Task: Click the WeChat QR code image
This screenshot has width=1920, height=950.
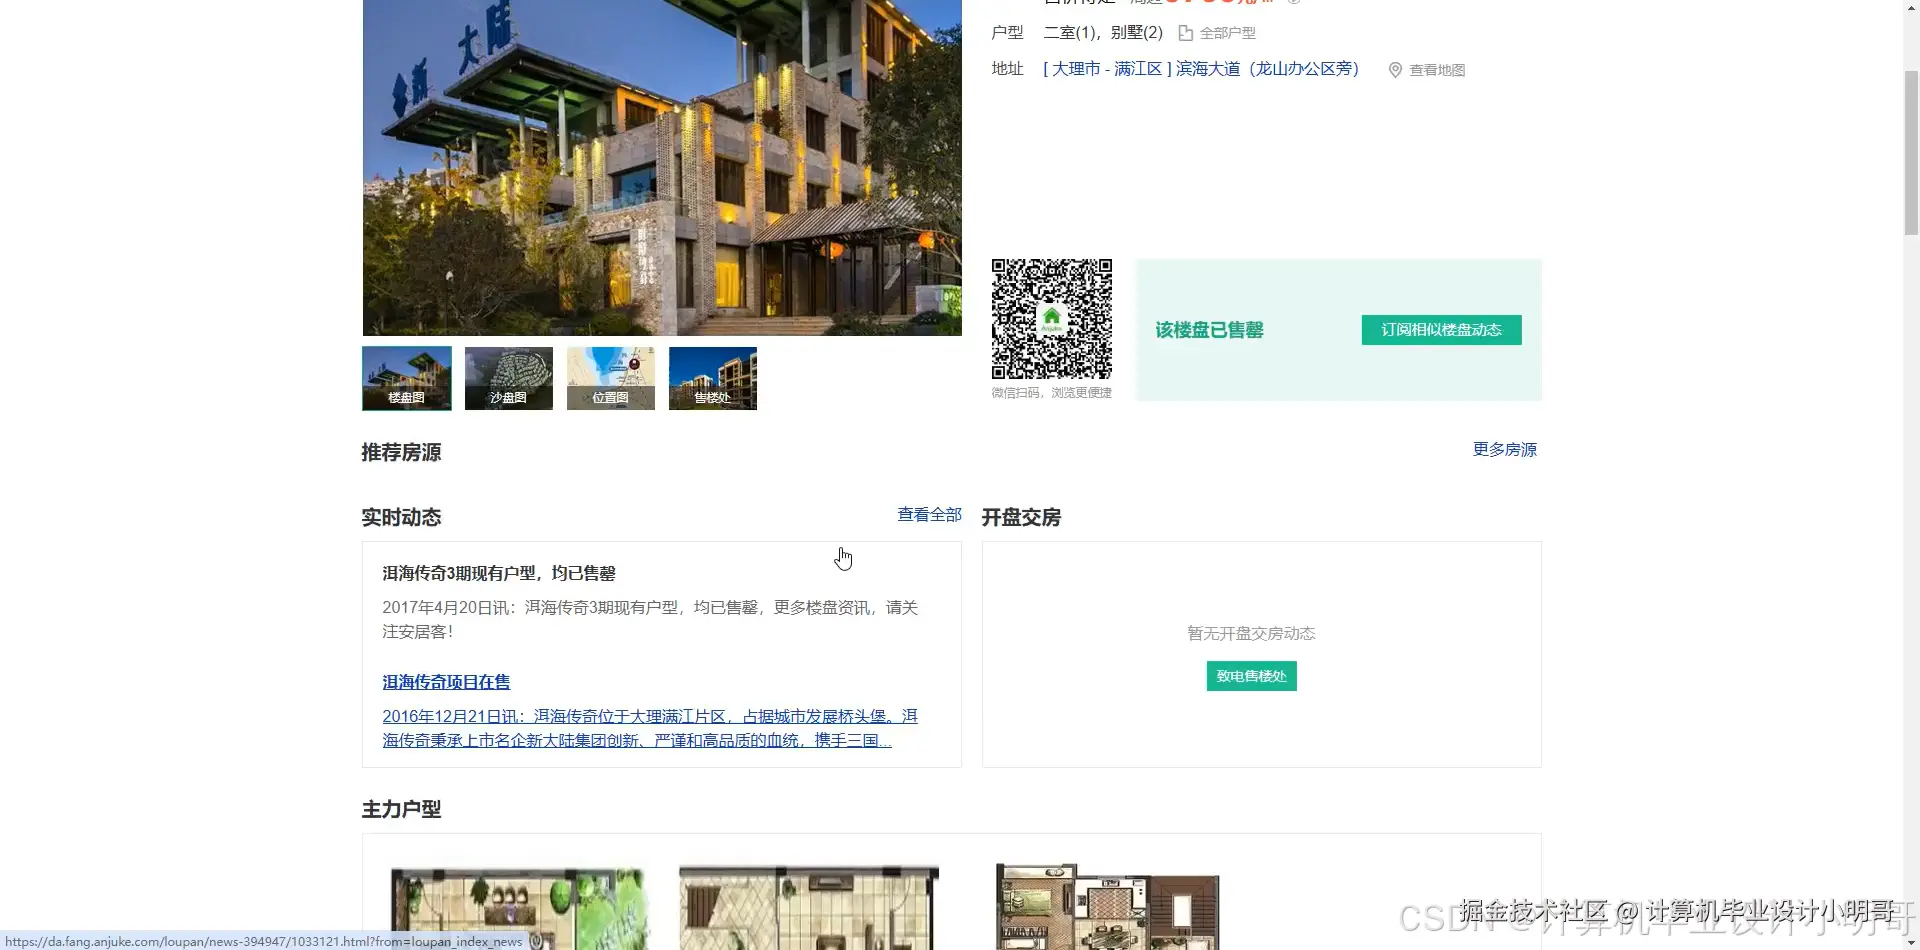Action: [1051, 318]
